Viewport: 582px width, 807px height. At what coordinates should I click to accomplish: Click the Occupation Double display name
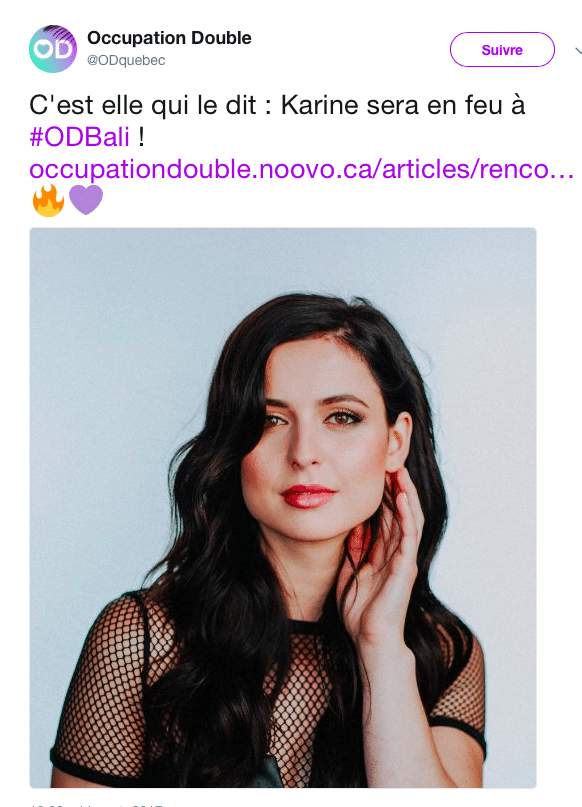169,38
